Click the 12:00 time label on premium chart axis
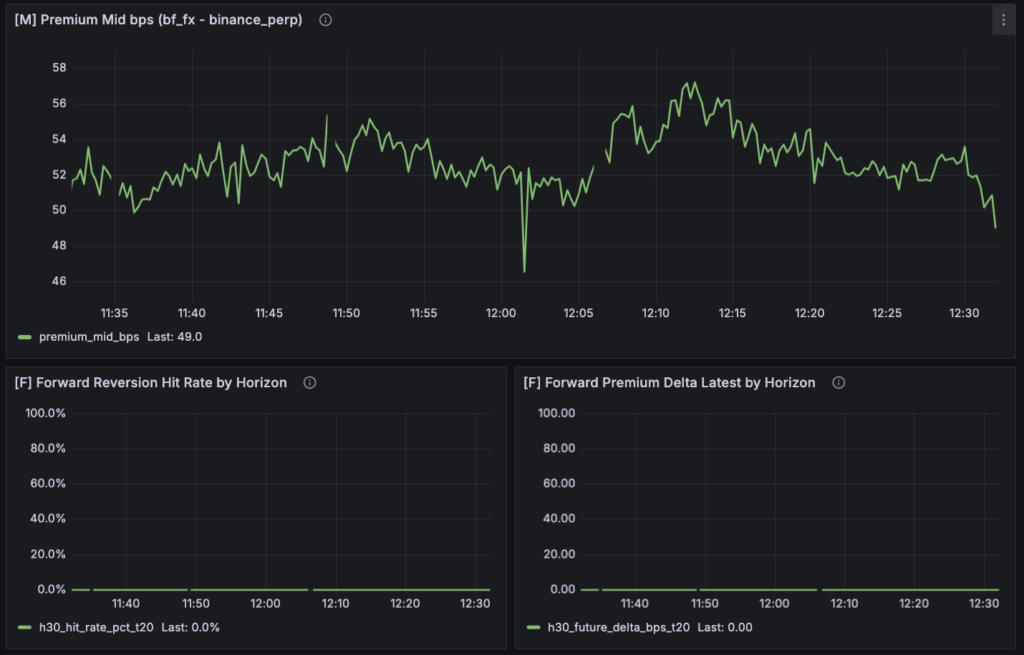1024x655 pixels. [501, 313]
